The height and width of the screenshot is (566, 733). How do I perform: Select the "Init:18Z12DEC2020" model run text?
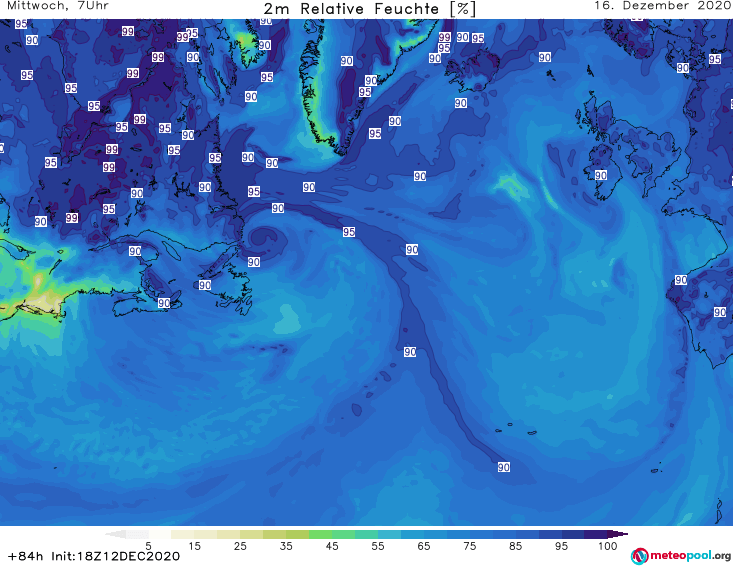pos(115,556)
